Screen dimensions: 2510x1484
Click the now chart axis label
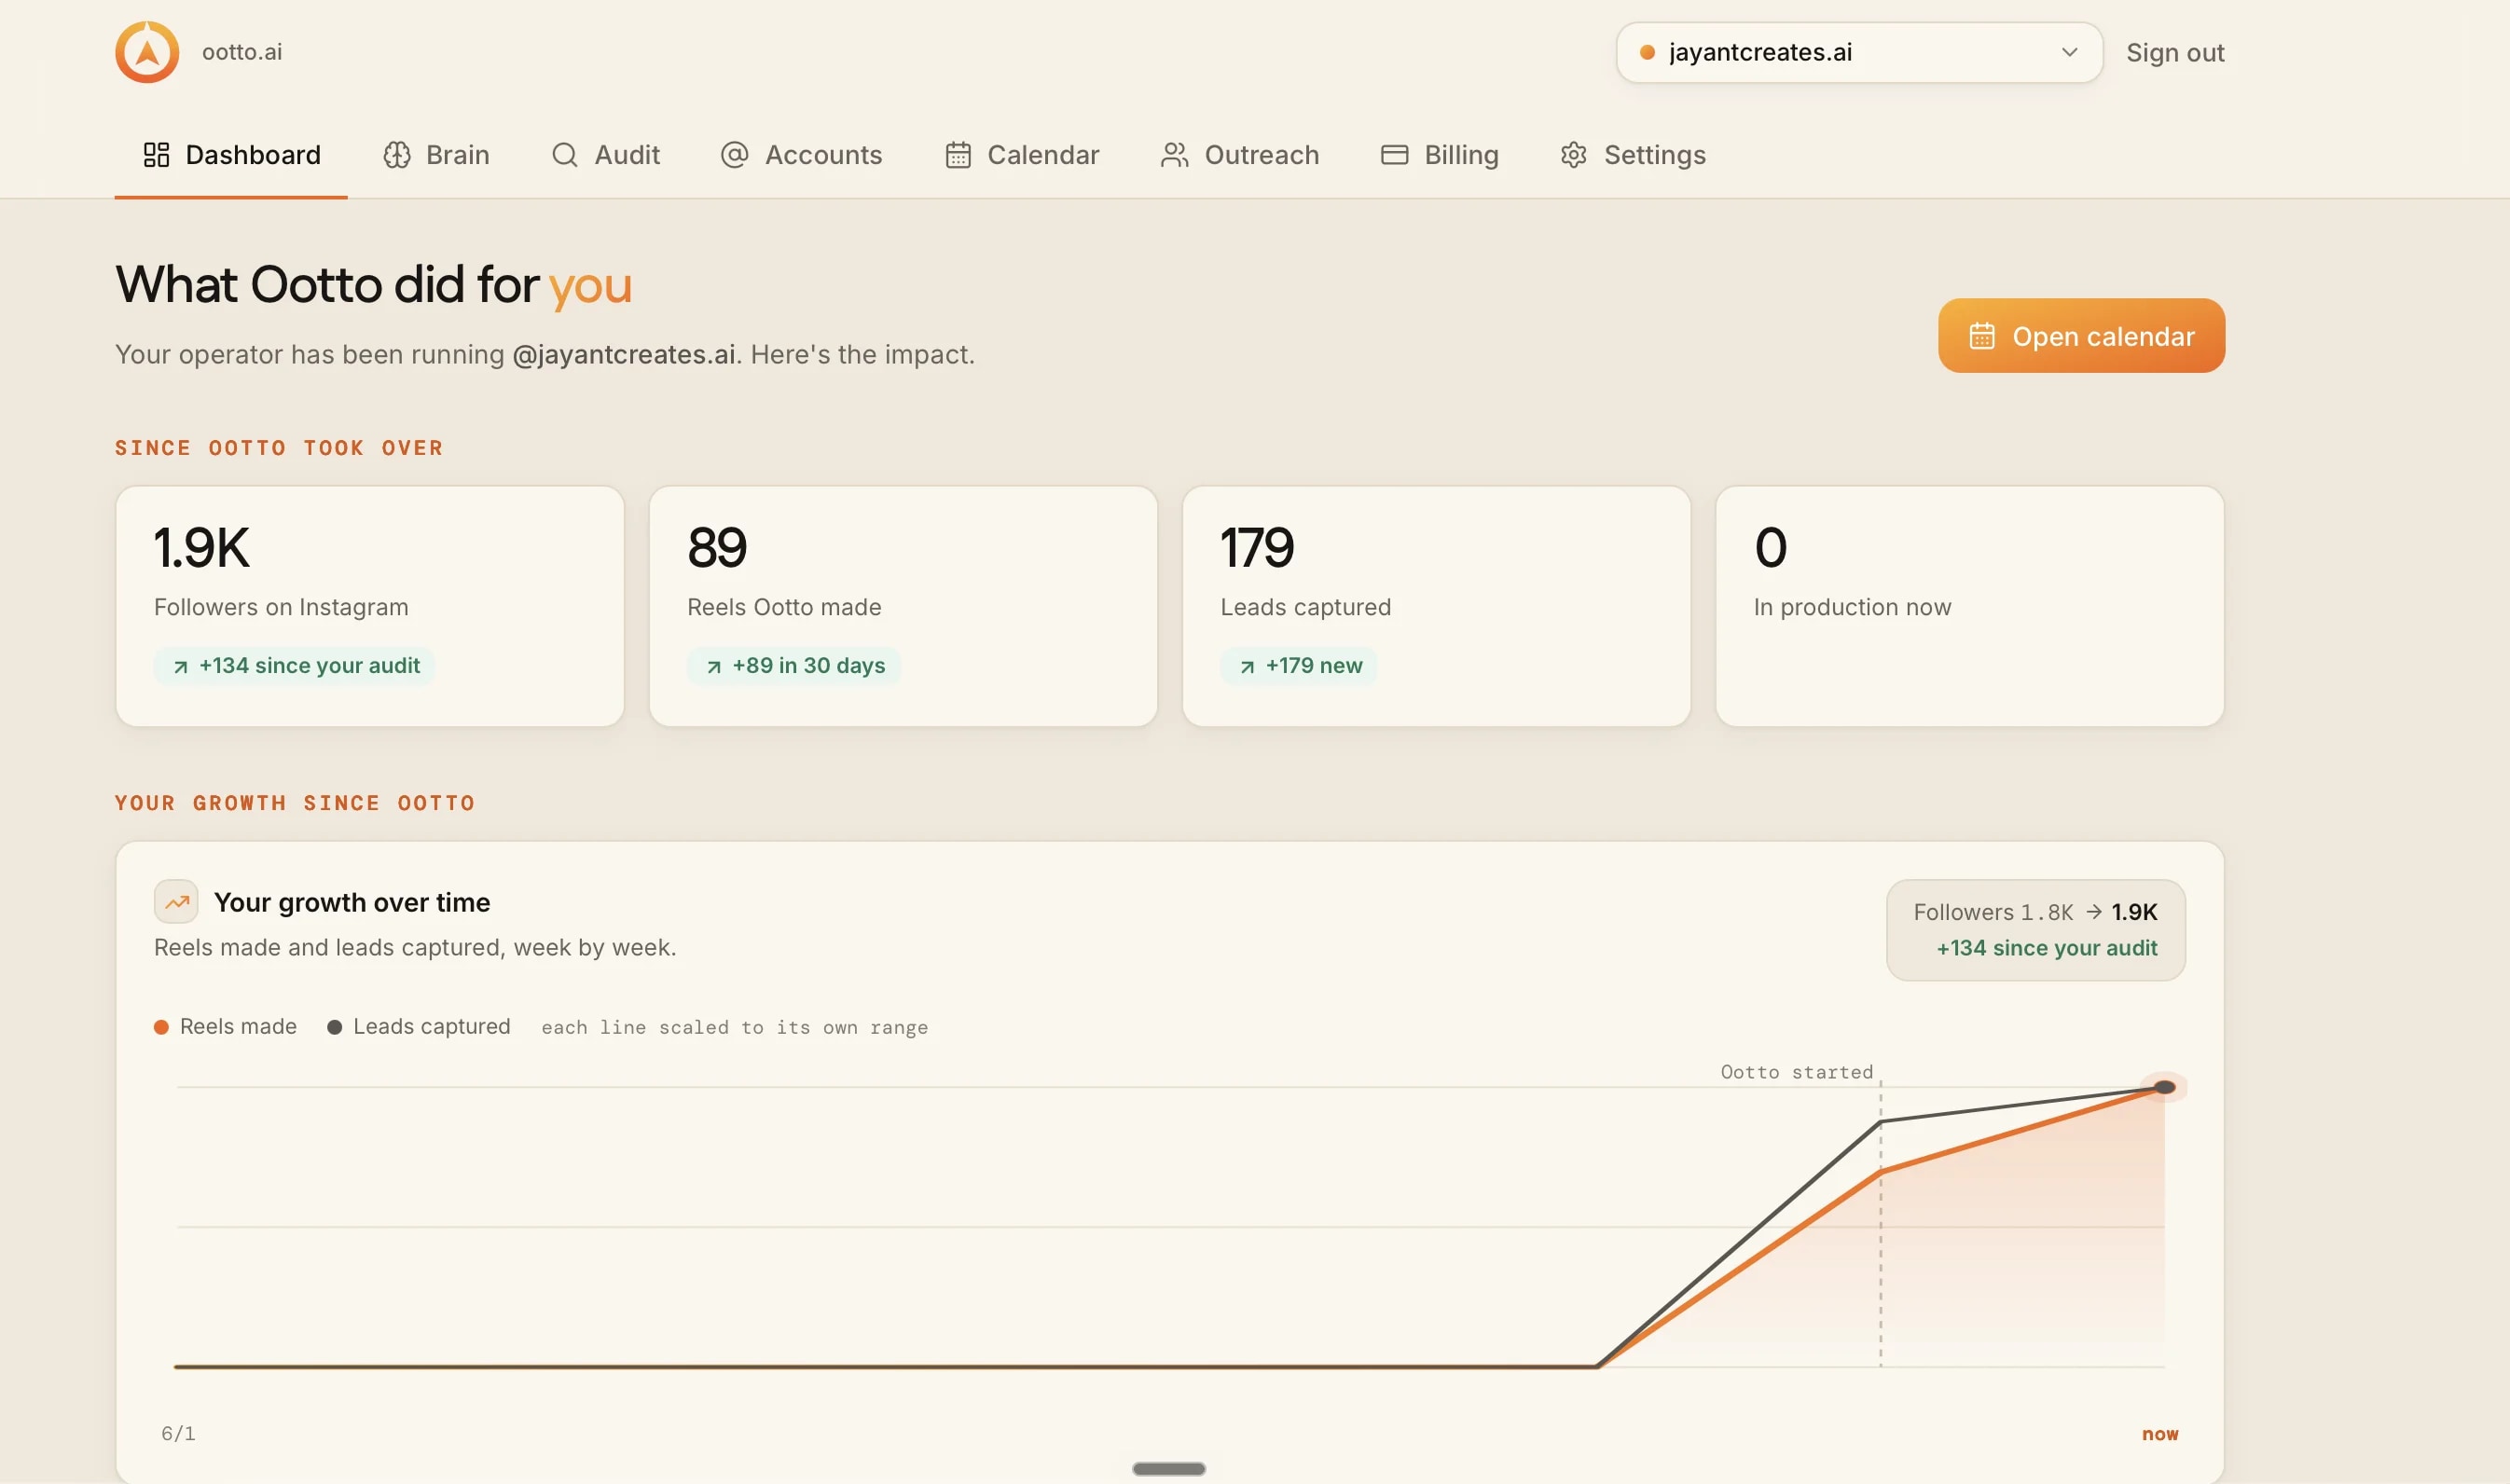coord(2160,1433)
